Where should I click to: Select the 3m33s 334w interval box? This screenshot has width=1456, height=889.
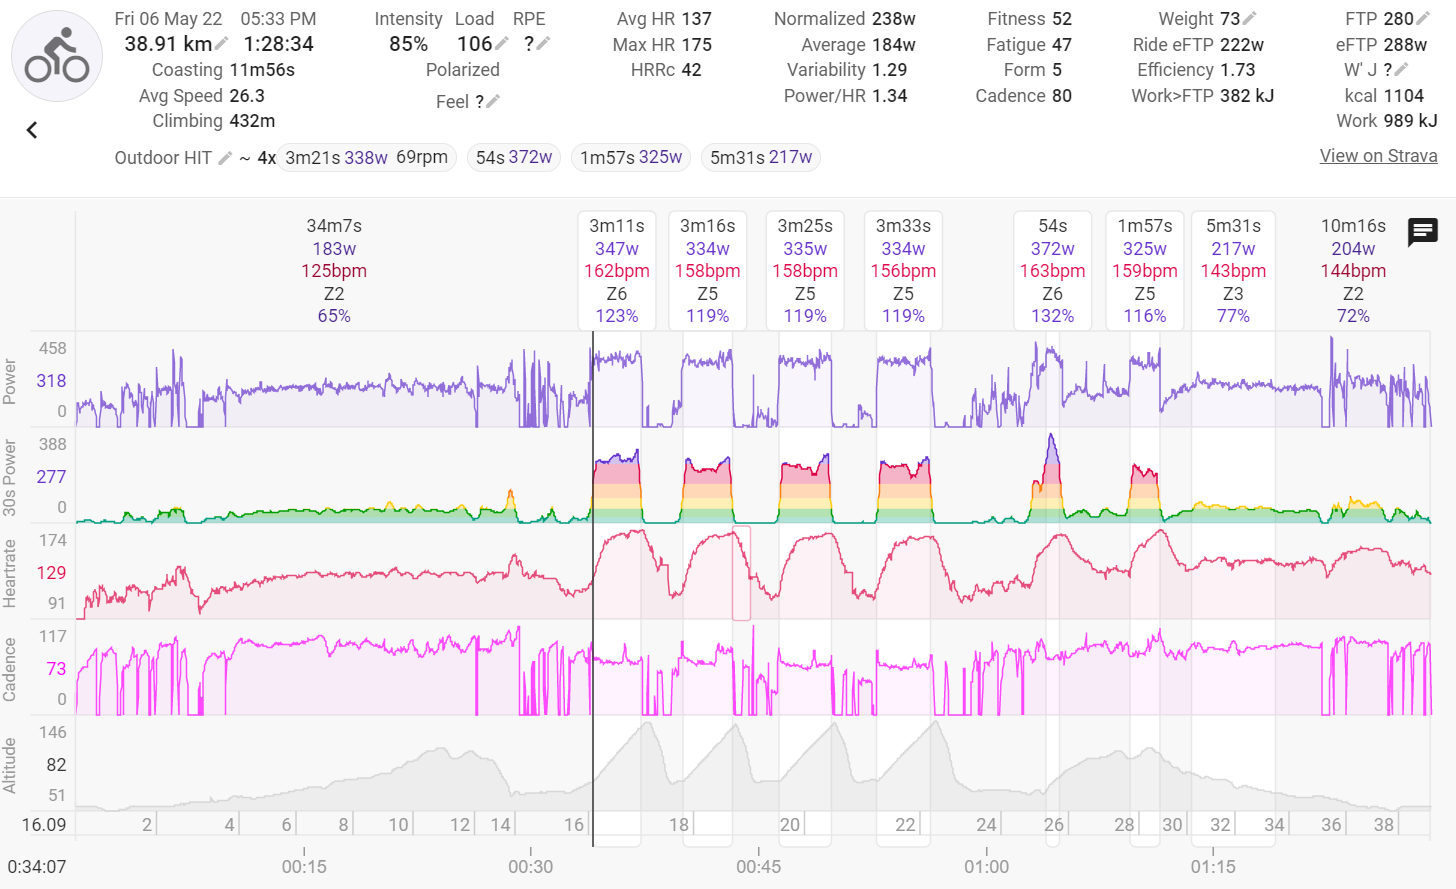coord(903,270)
